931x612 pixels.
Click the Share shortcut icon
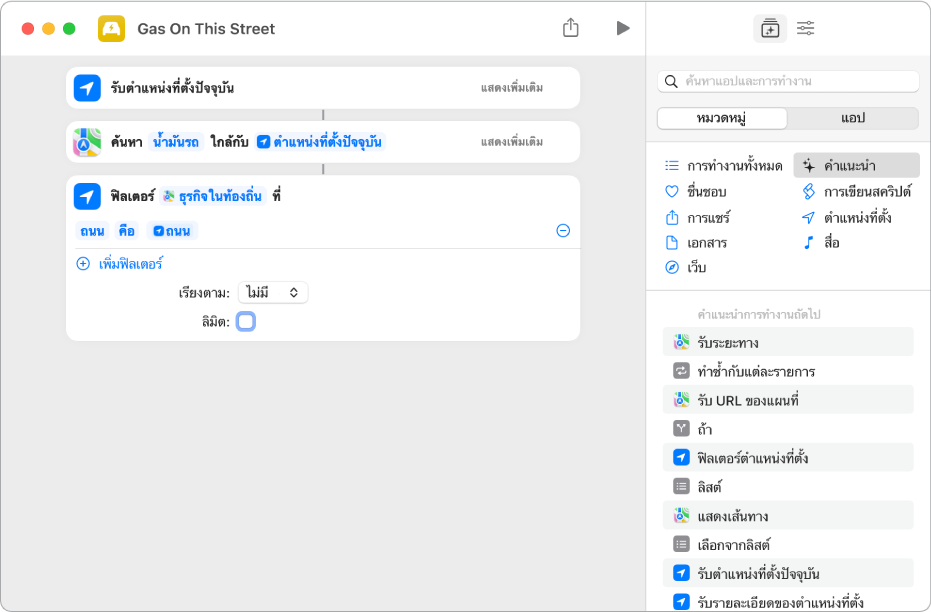point(570,28)
